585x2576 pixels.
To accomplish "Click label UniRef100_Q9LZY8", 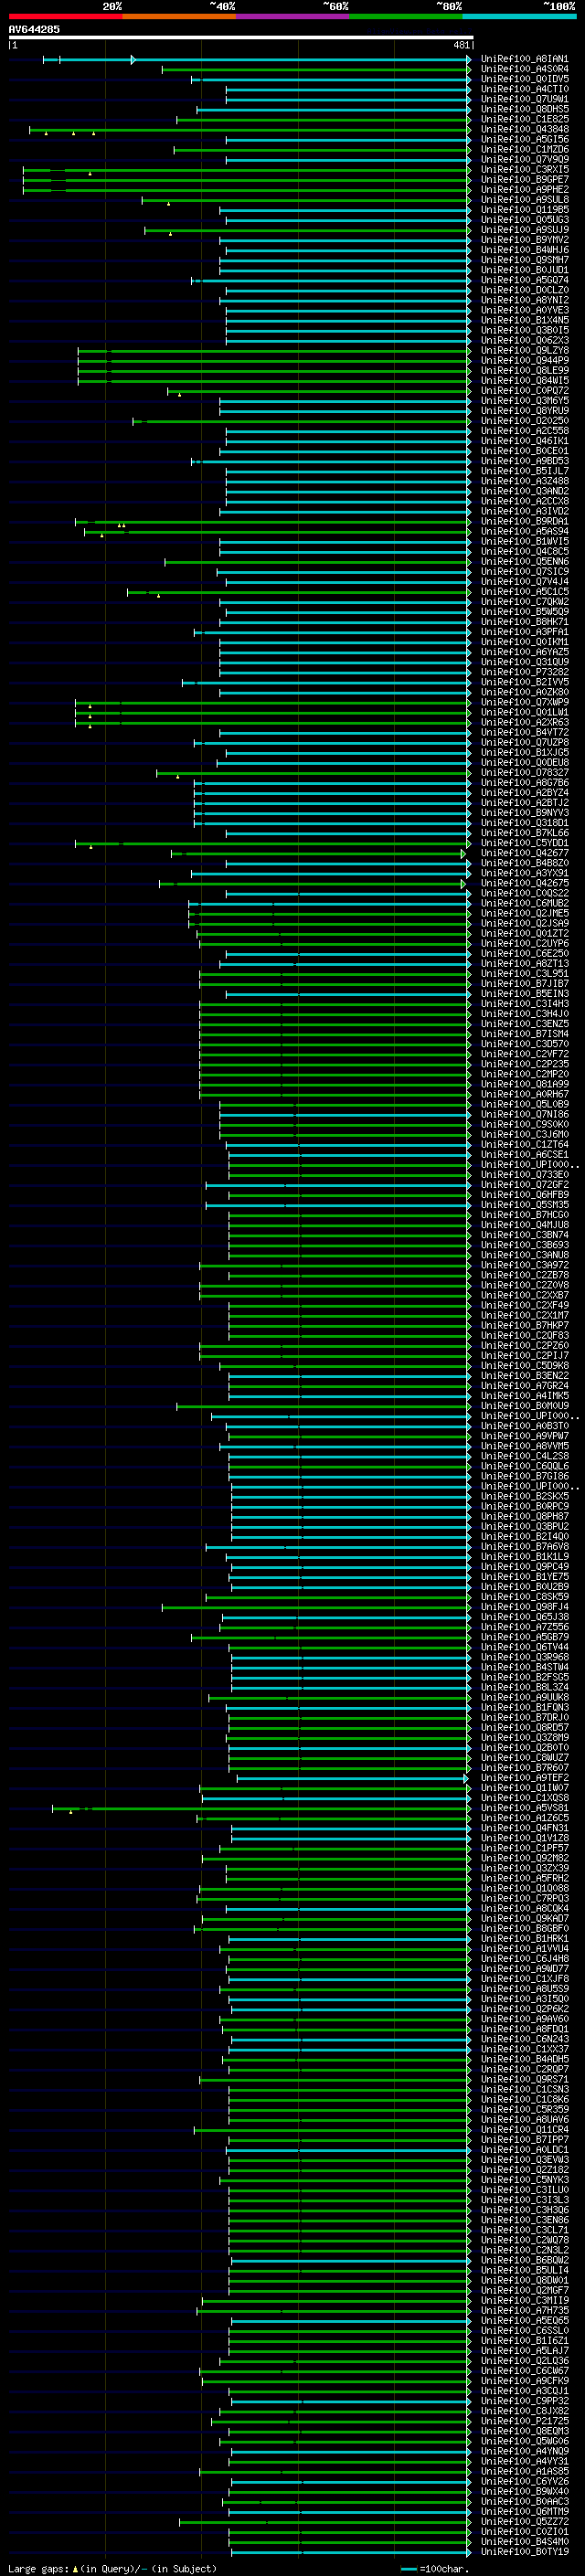I will [x=525, y=351].
